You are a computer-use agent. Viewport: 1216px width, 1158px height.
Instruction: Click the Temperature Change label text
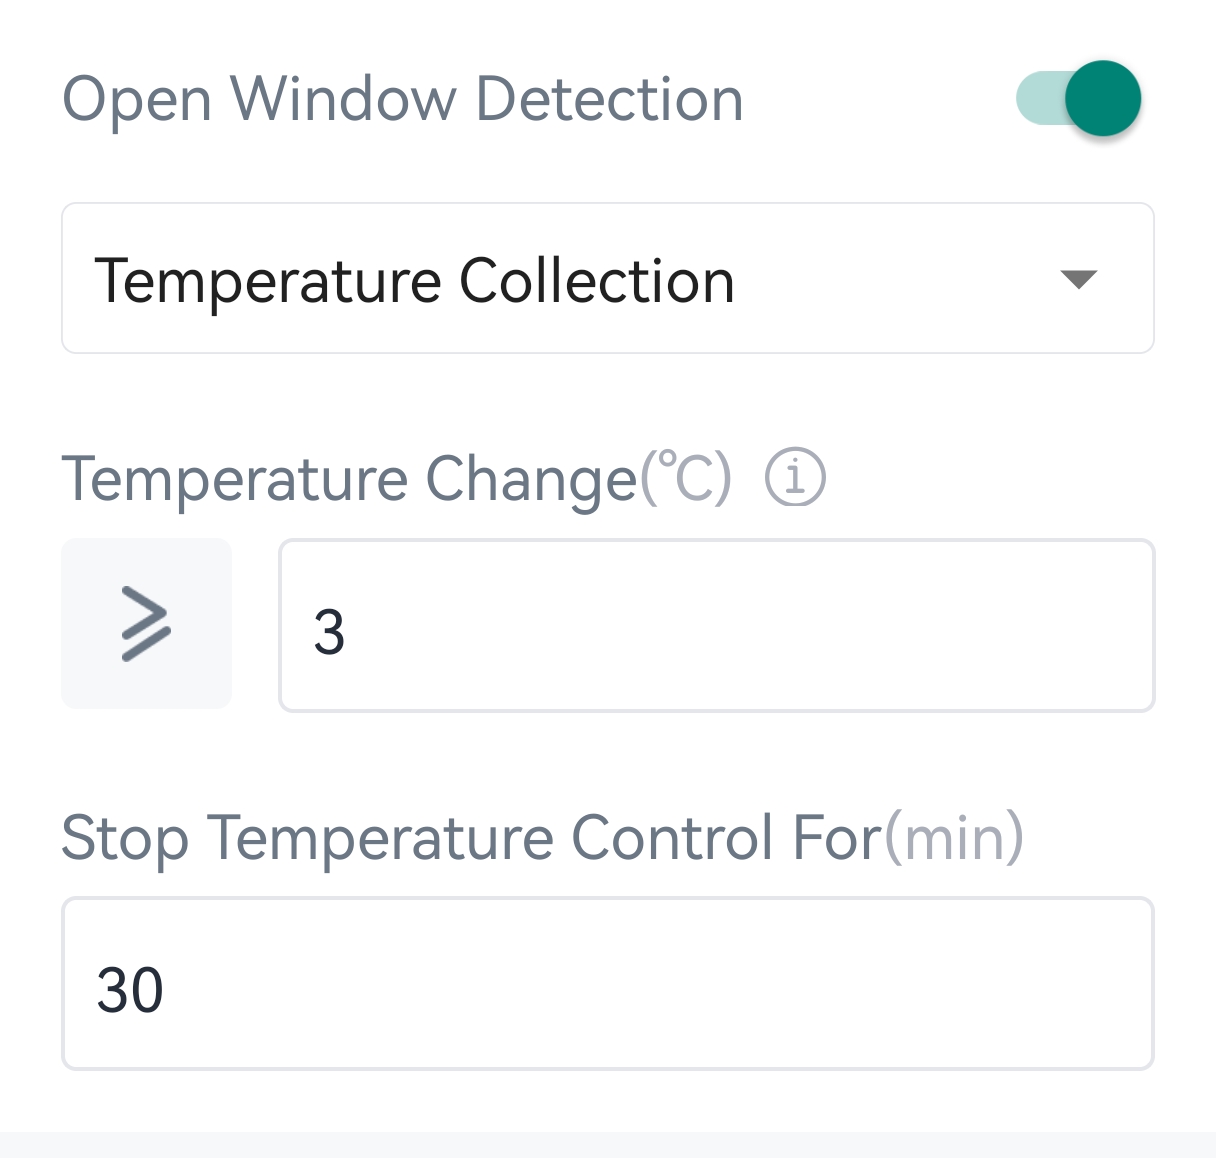point(349,479)
